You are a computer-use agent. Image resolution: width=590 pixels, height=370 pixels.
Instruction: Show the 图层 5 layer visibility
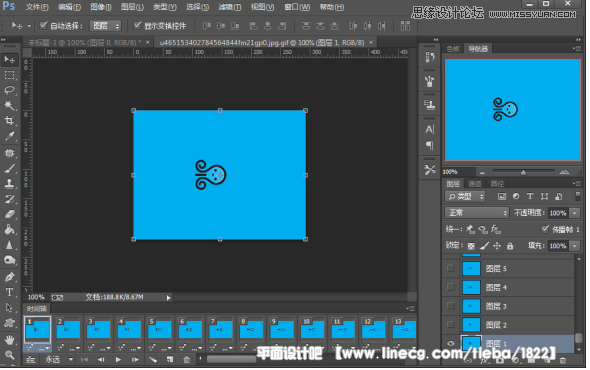point(450,268)
